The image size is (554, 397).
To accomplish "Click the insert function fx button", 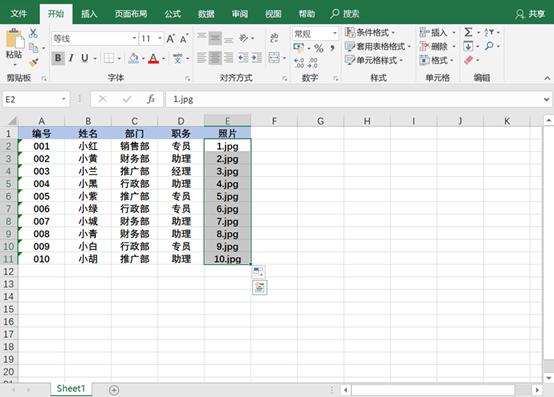I will (x=151, y=99).
